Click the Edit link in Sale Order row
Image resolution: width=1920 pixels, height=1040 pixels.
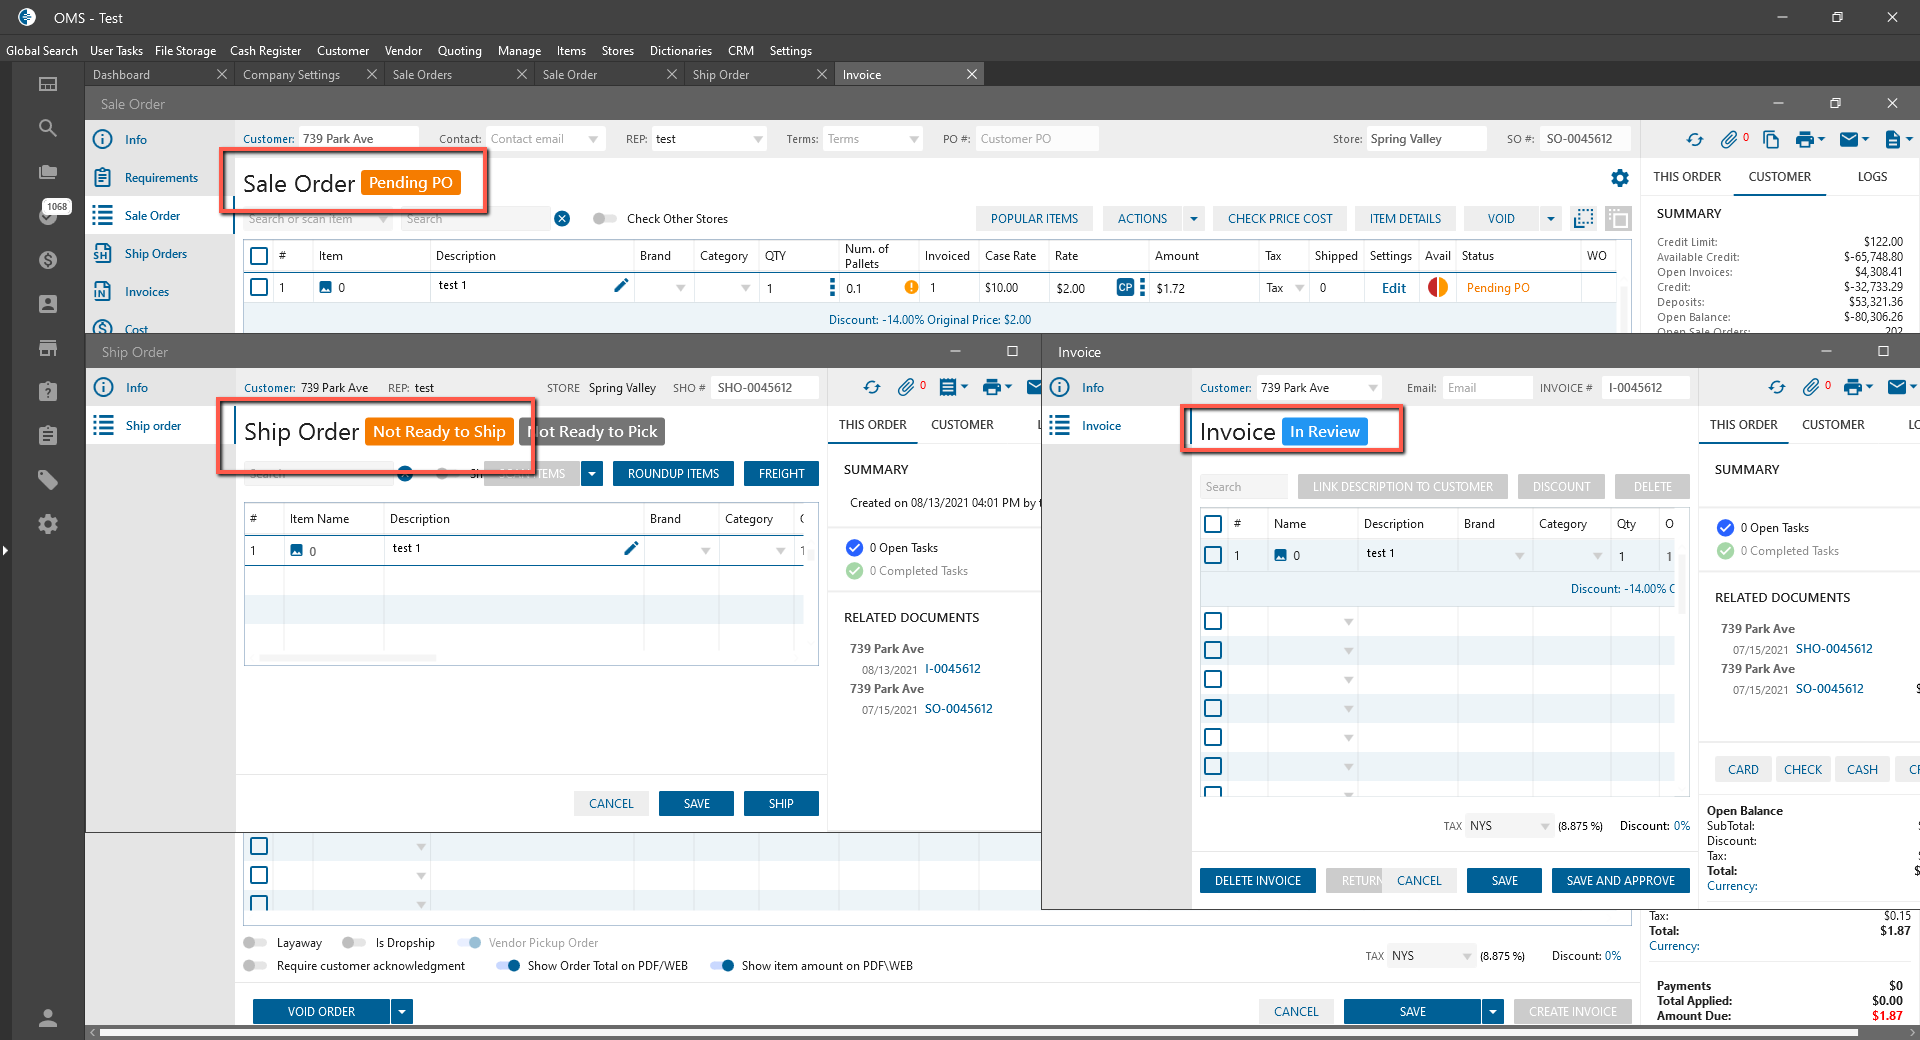tap(1394, 288)
